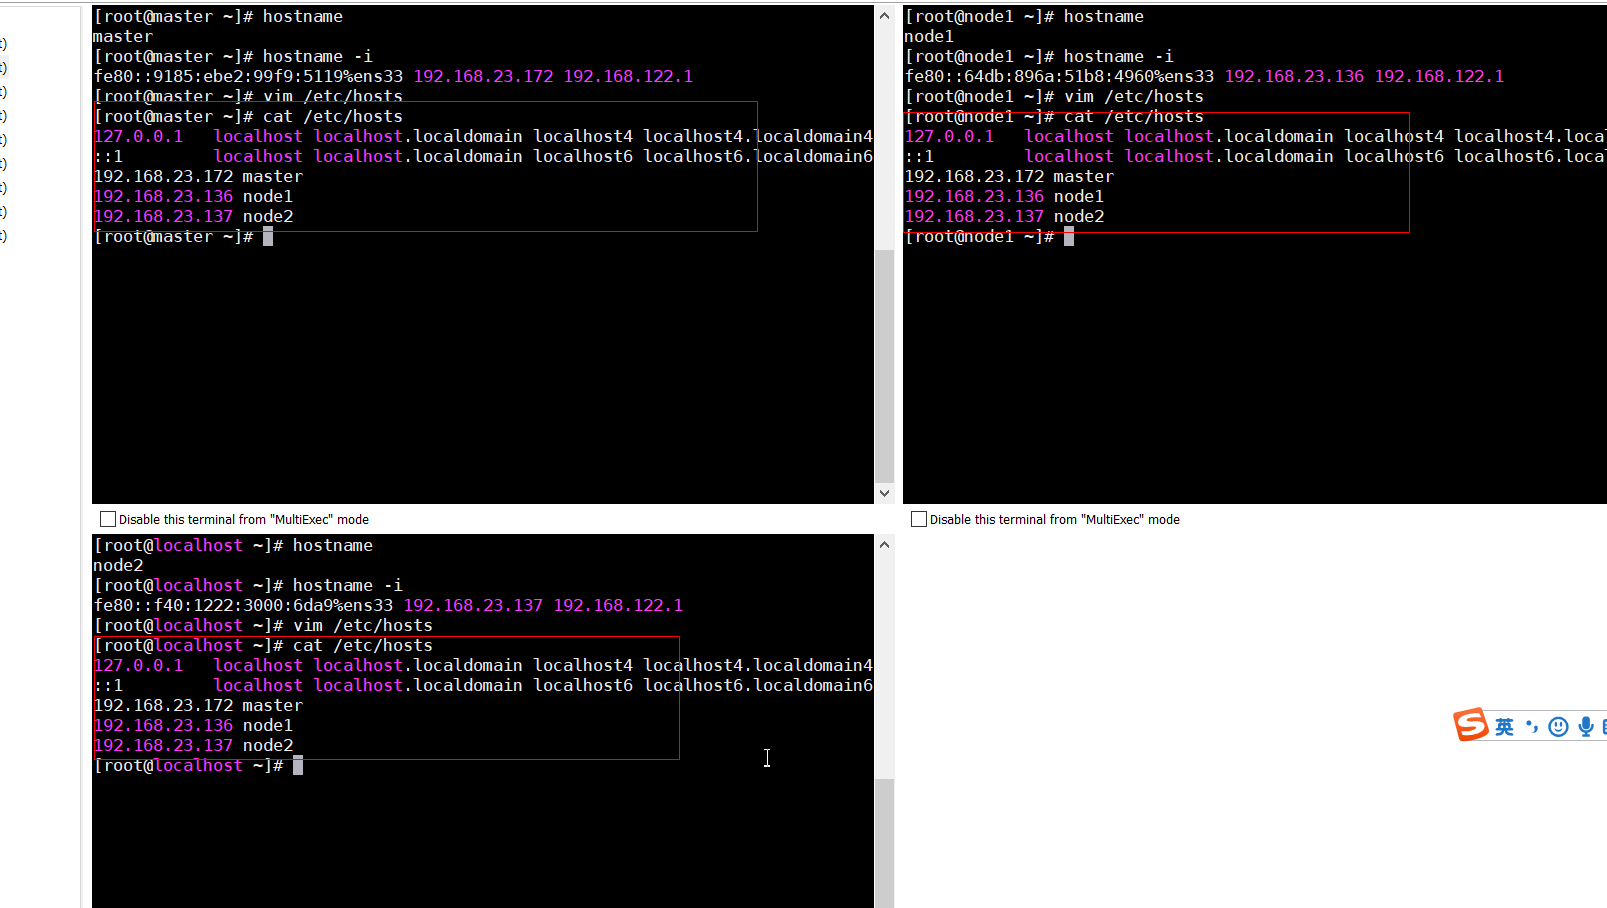
Task: Click 'vim /etc/hosts' command in node1 terminal
Action: (1134, 97)
